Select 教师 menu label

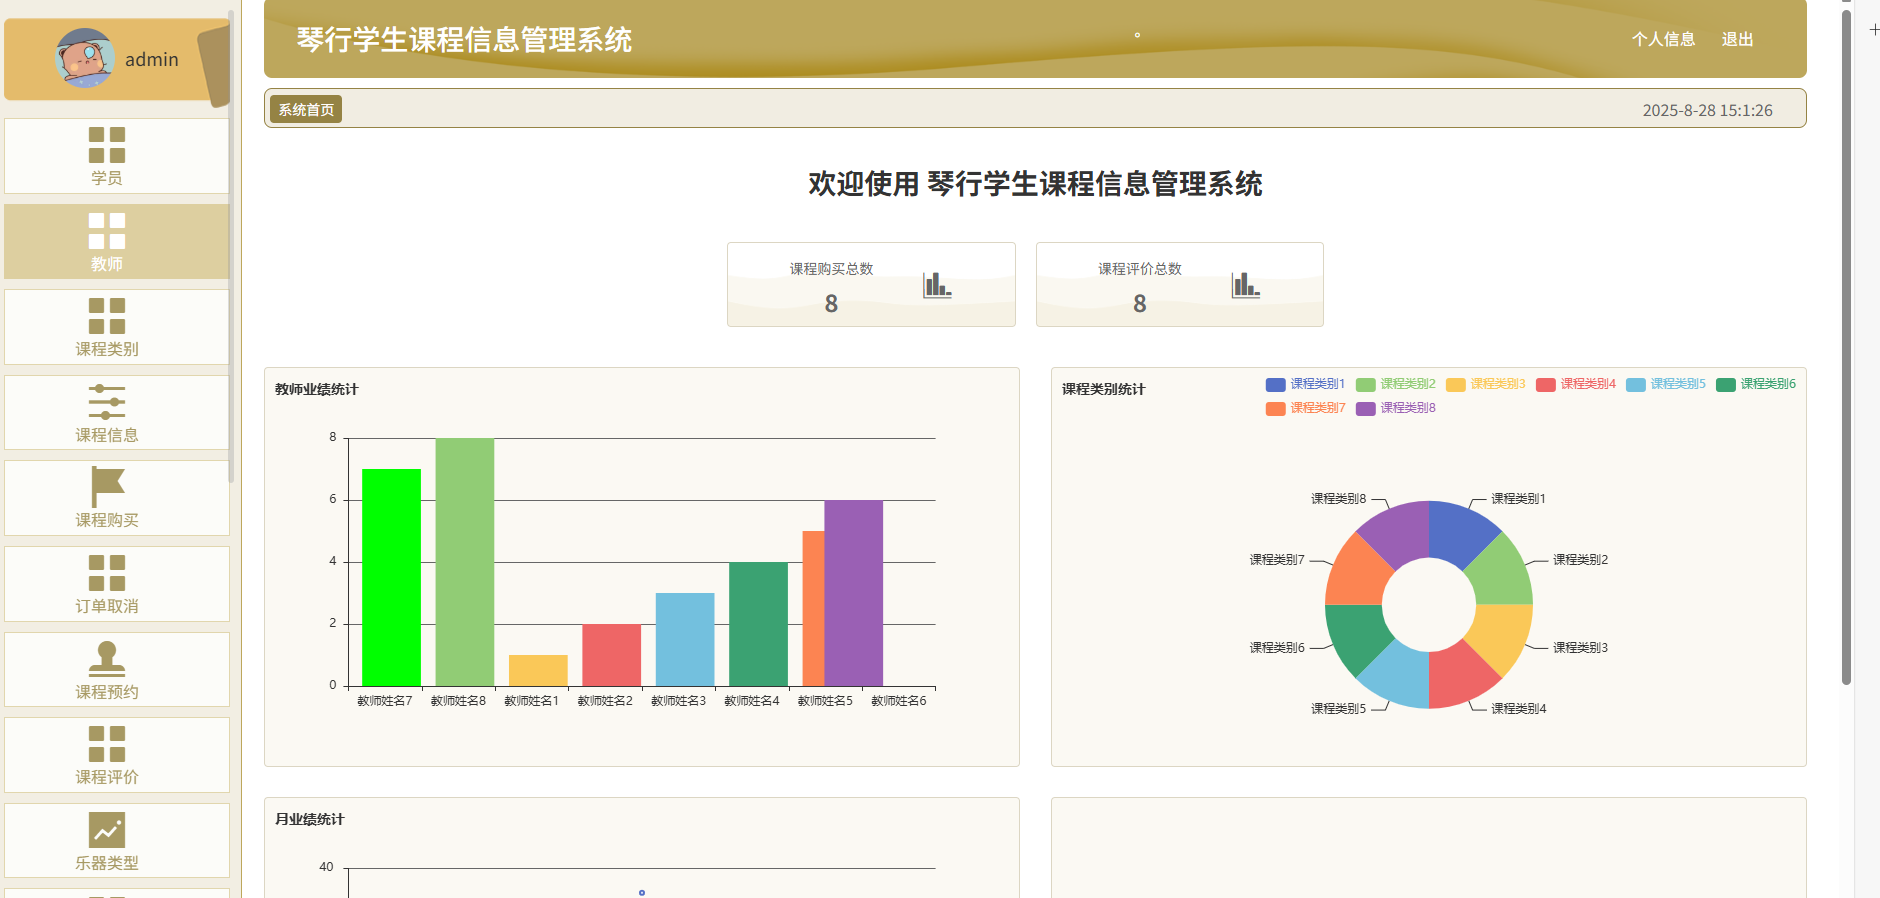[107, 264]
